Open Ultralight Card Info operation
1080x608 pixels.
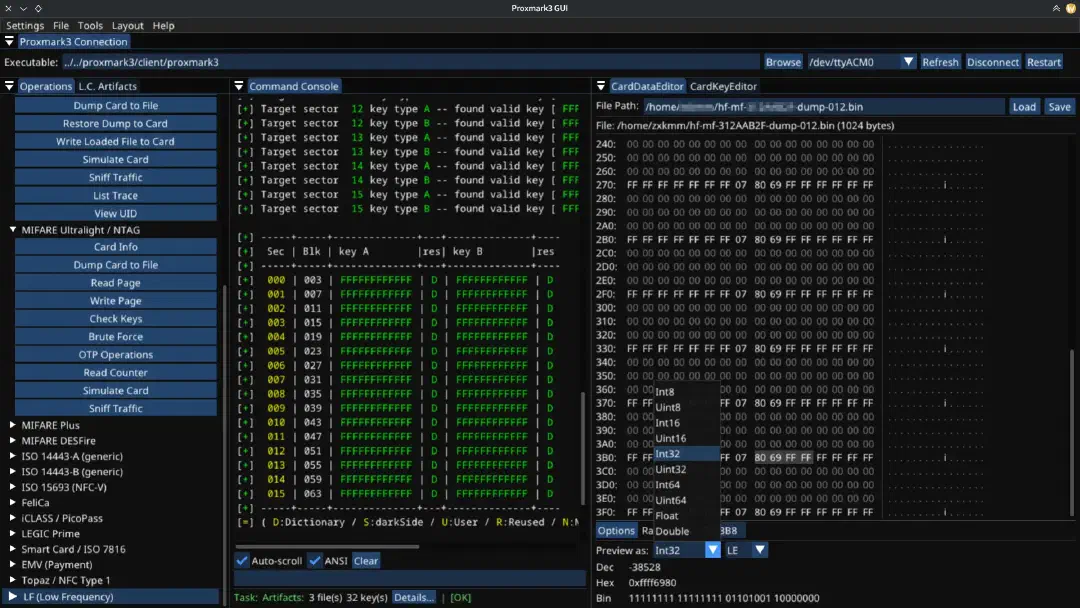click(115, 247)
